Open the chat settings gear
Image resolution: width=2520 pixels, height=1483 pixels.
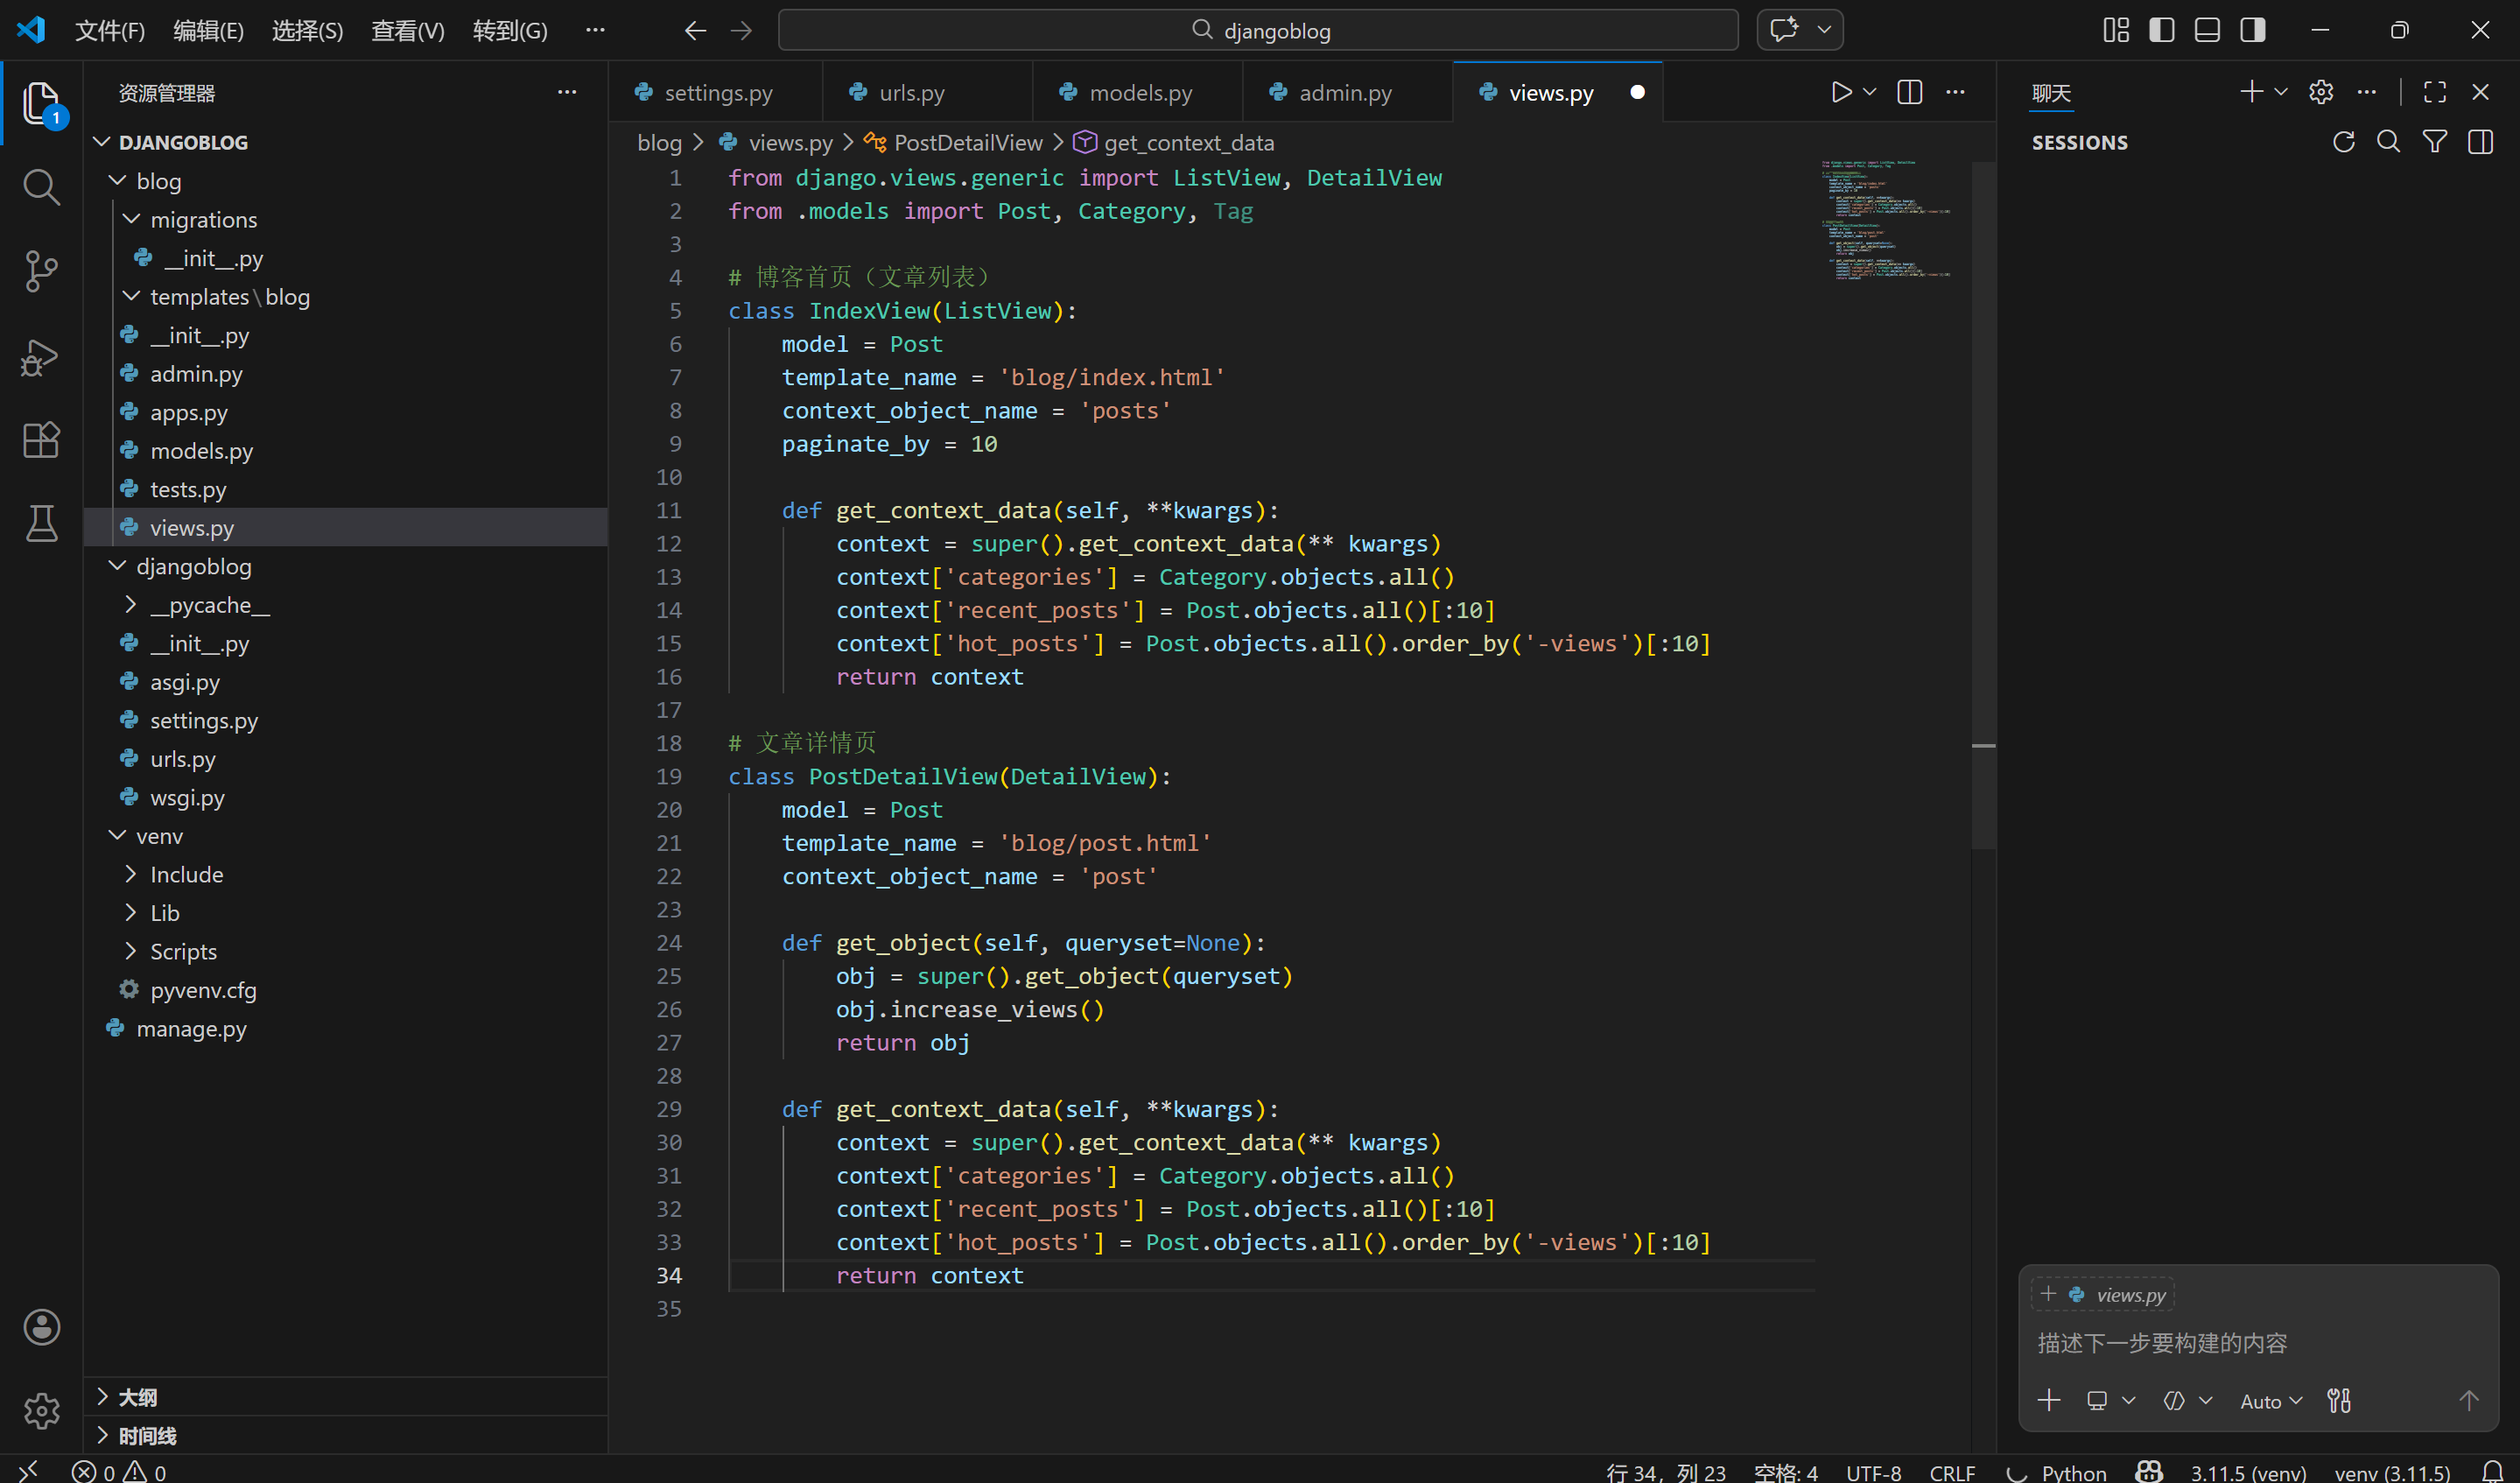click(2321, 92)
